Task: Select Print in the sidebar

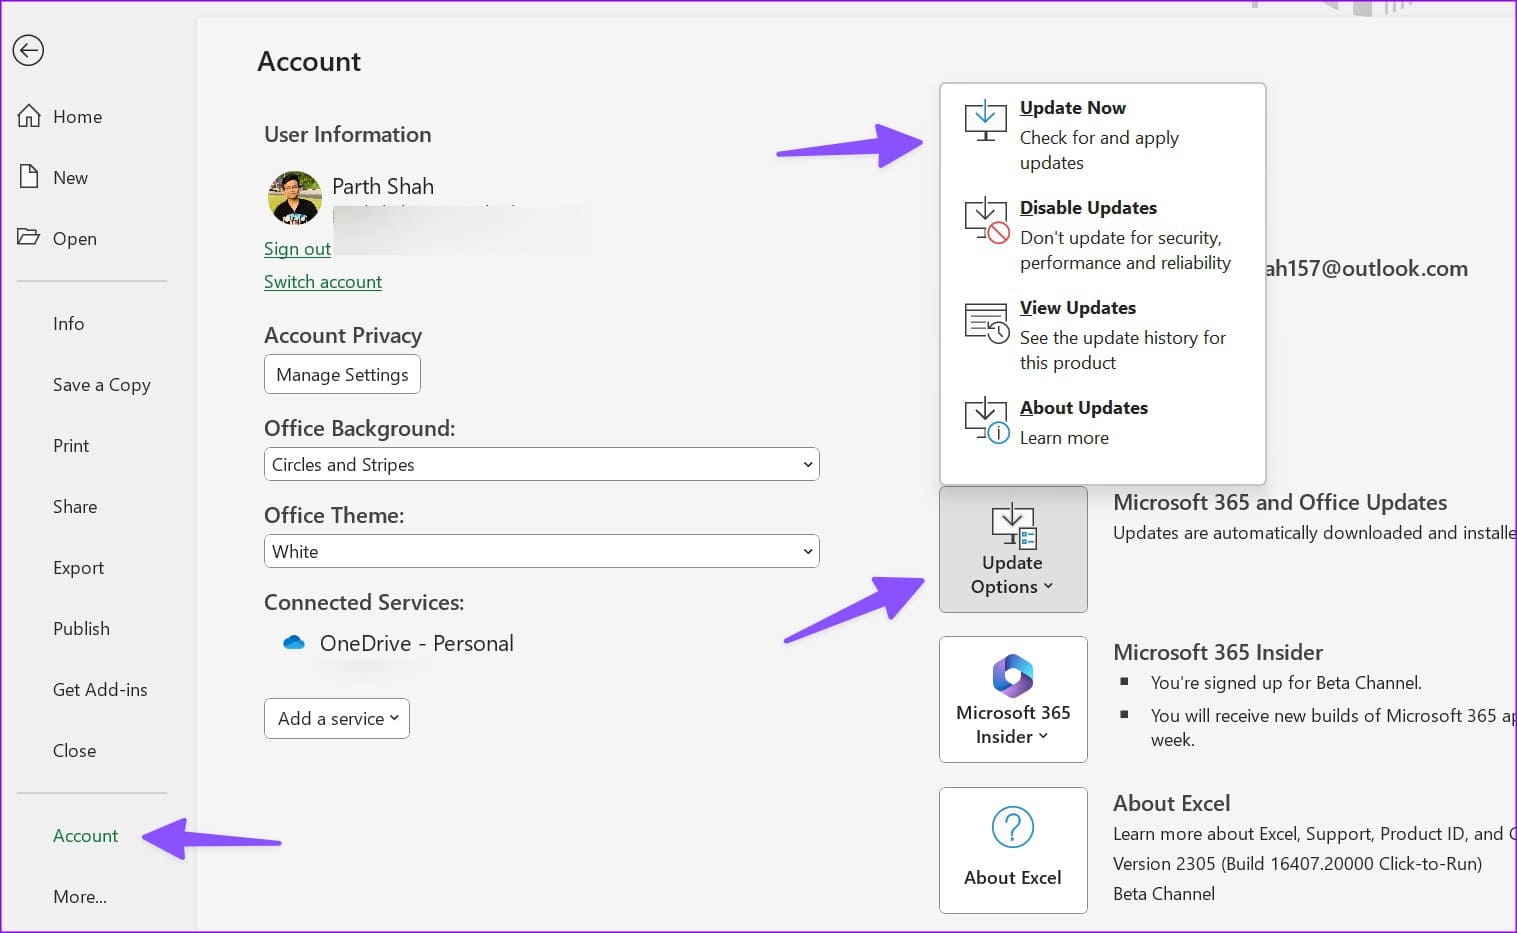Action: pyautogui.click(x=71, y=445)
